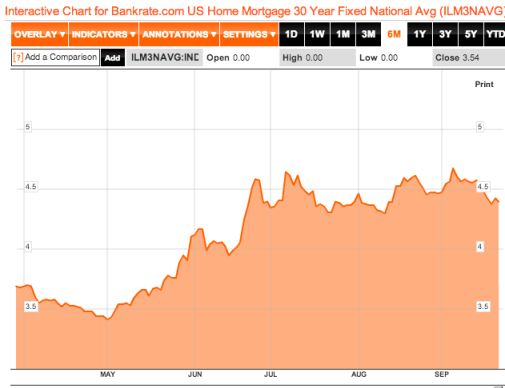The height and width of the screenshot is (388, 505).
Task: Choose the 1M time range
Action: click(343, 34)
